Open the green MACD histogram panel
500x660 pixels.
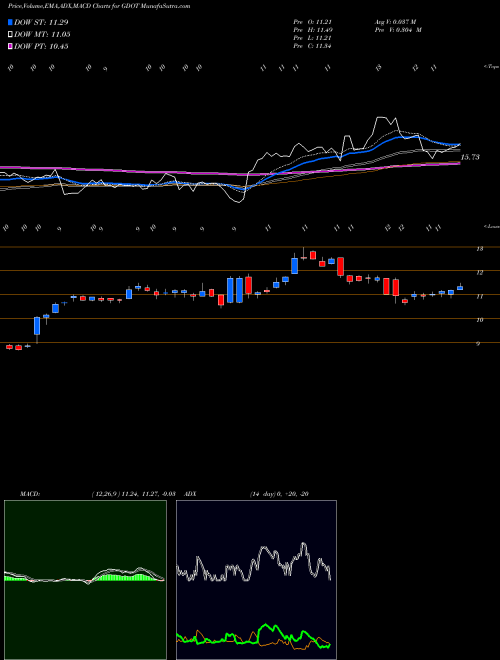pos(85,580)
